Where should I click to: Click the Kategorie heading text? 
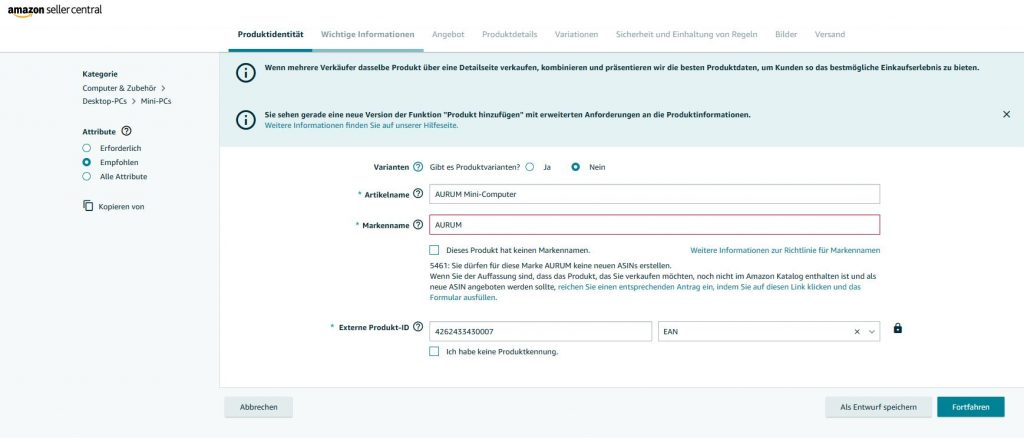click(x=100, y=74)
